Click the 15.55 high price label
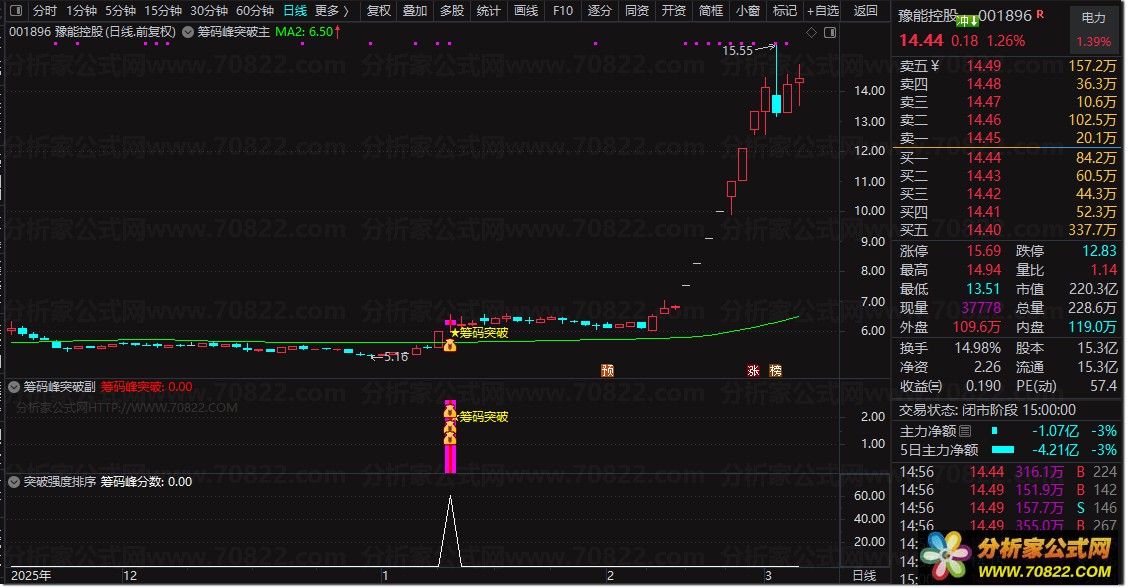The width and height of the screenshot is (1128, 588). [737, 50]
